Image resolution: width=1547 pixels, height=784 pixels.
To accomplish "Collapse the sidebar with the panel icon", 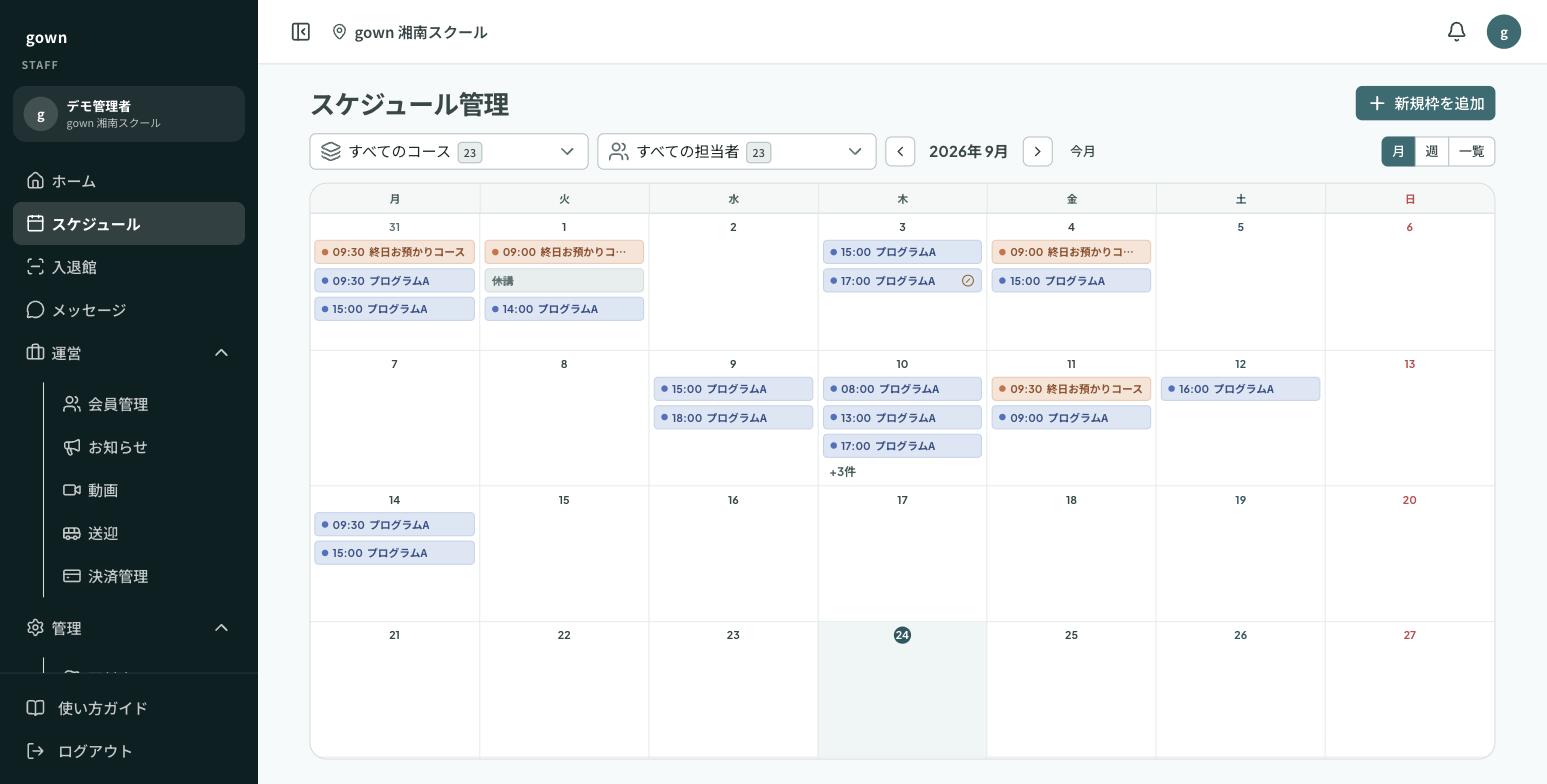I will [x=300, y=32].
